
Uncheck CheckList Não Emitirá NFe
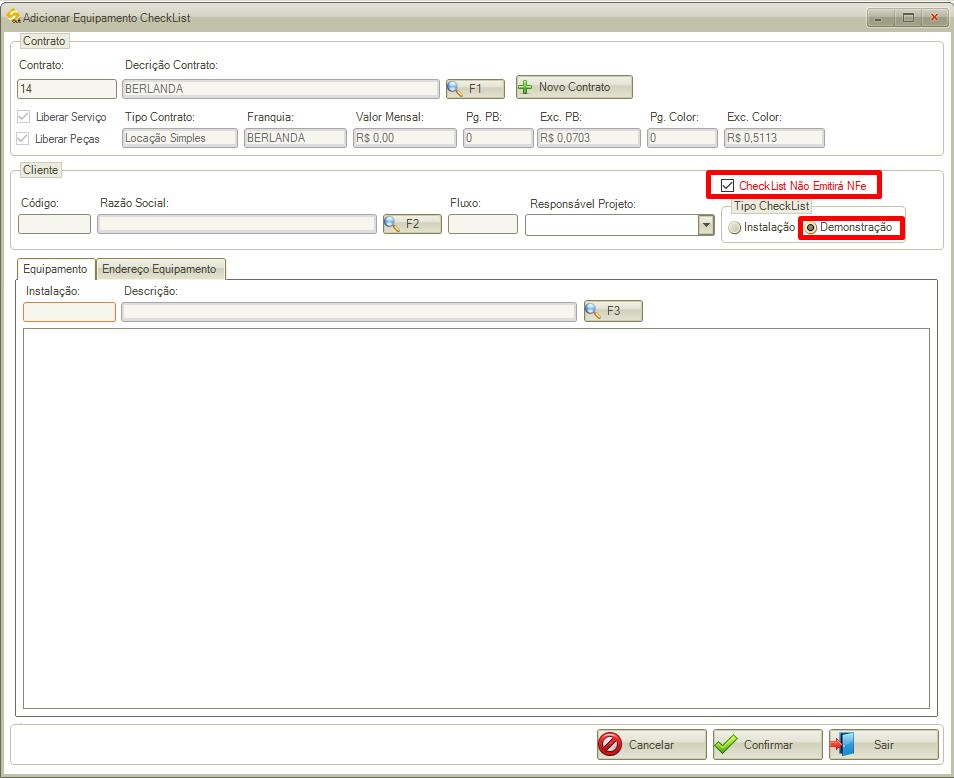[727, 186]
